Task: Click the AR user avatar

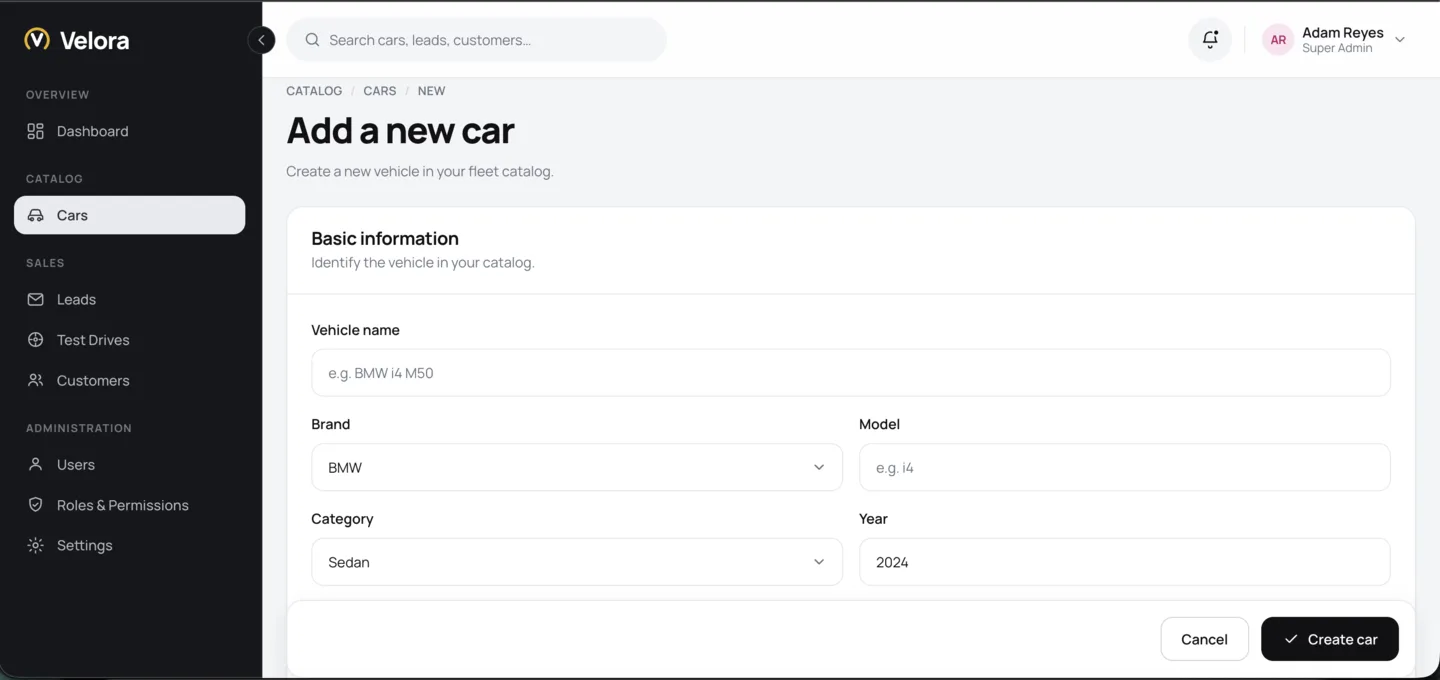Action: coord(1278,40)
